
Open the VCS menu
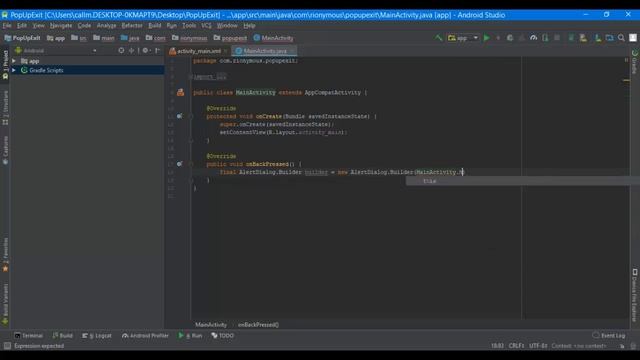pyautogui.click(x=207, y=25)
